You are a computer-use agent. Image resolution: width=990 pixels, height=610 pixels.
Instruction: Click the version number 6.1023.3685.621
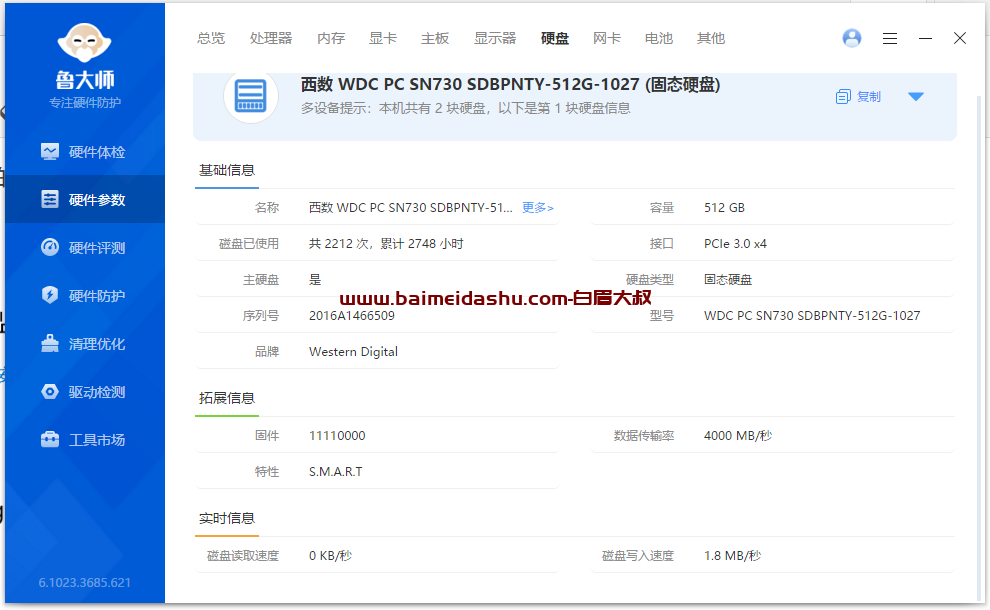coord(85,583)
